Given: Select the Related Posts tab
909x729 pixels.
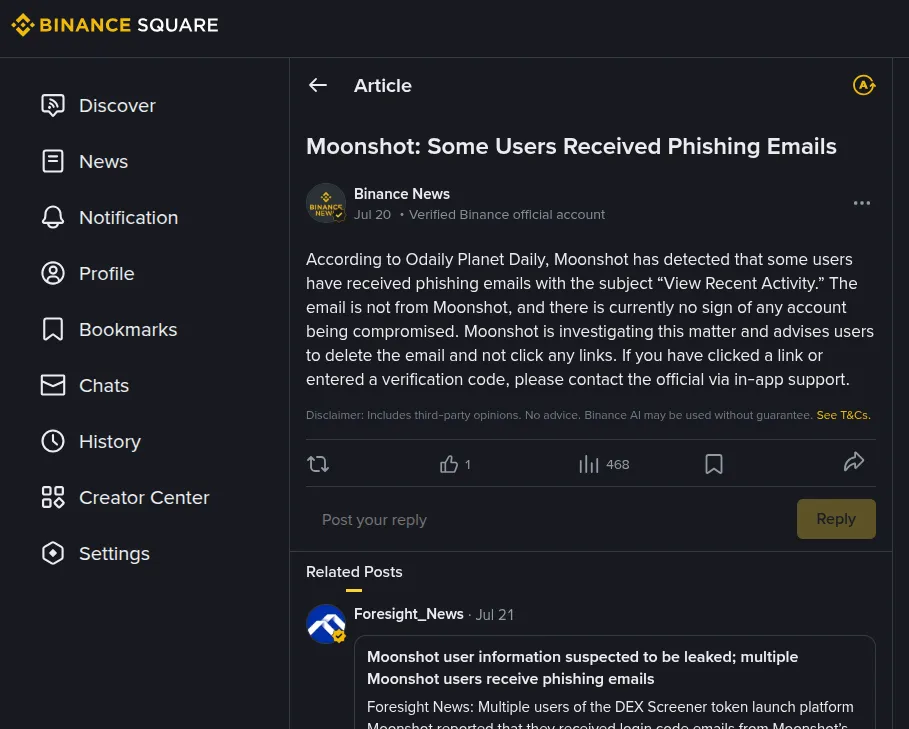Looking at the screenshot, I should 354,572.
